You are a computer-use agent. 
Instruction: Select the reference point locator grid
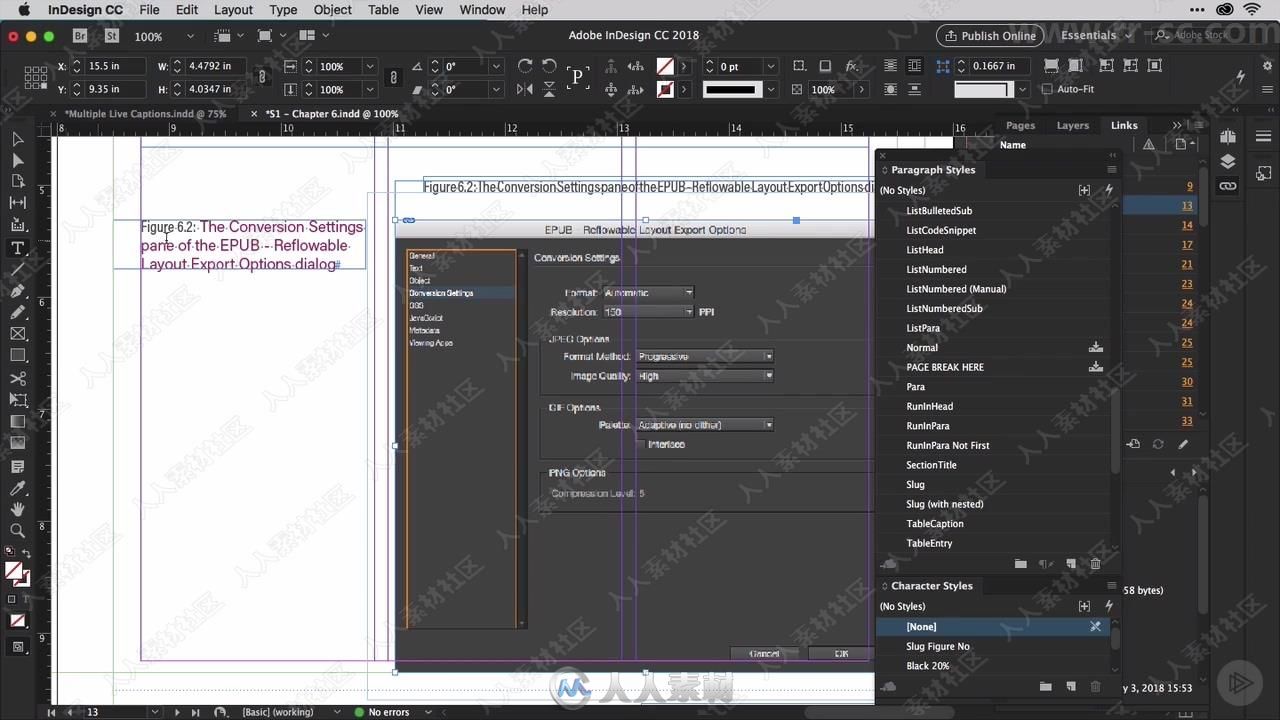click(x=36, y=77)
